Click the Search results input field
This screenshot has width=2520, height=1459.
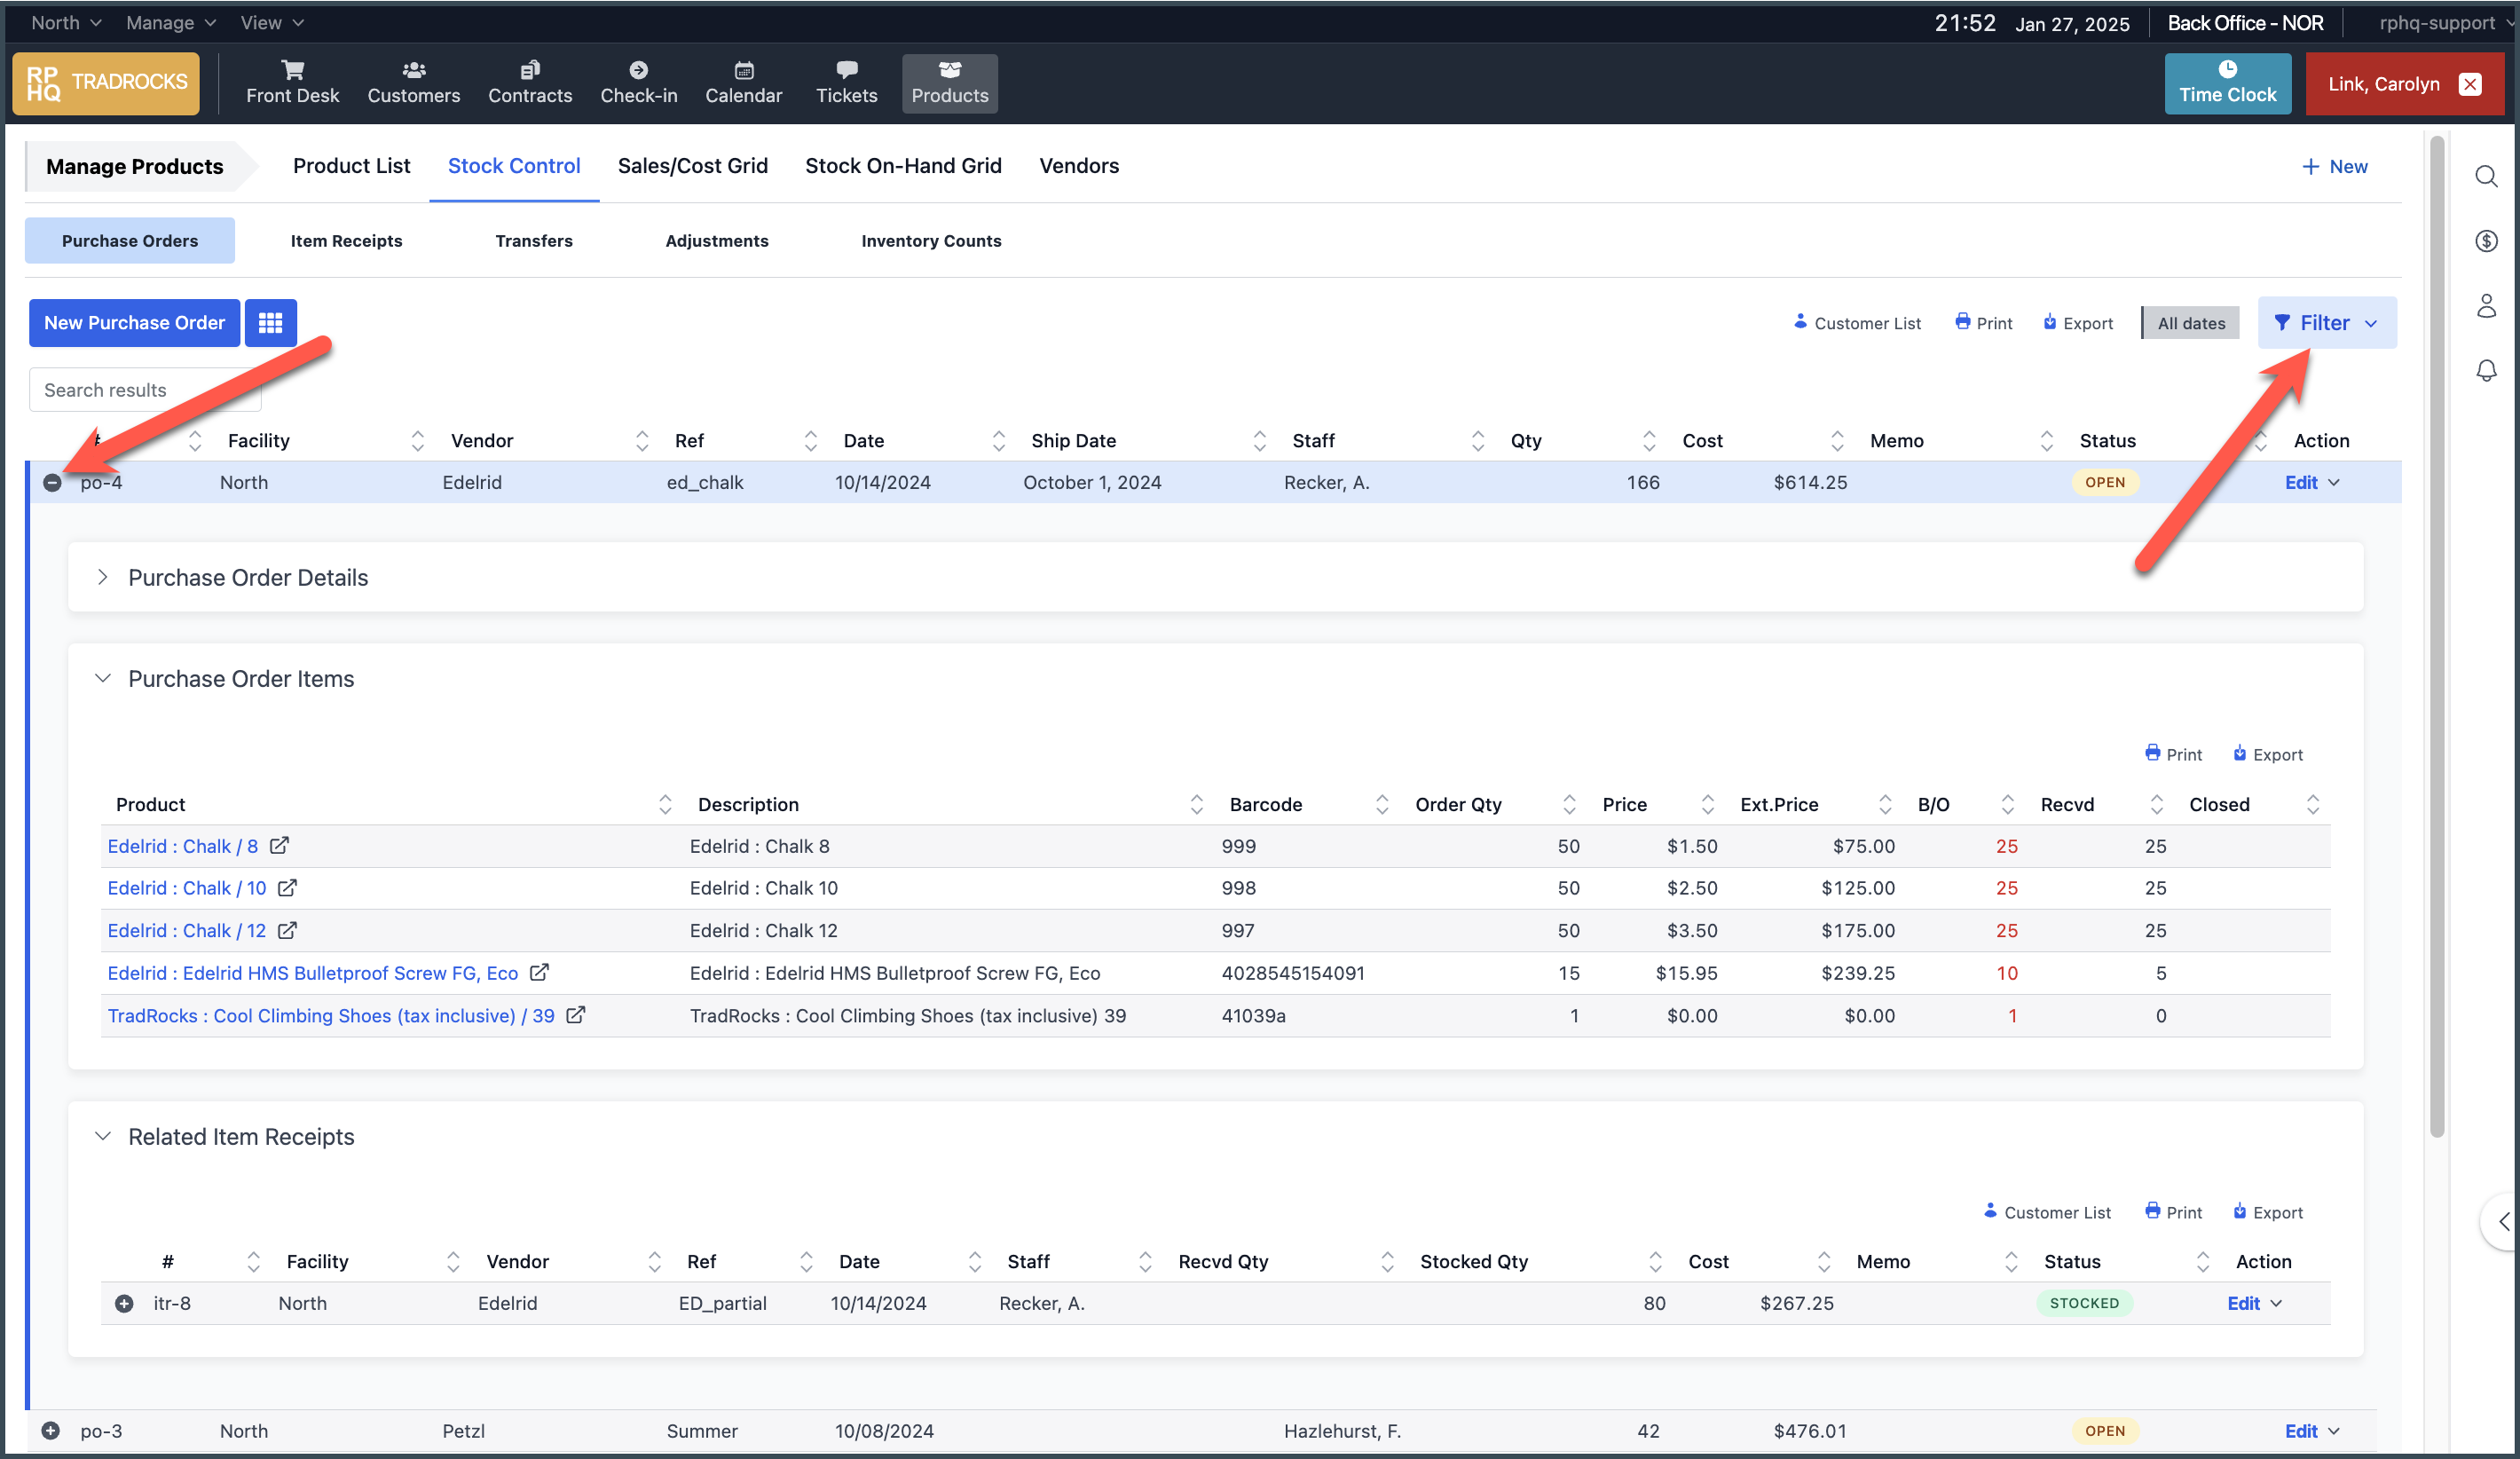pos(145,390)
